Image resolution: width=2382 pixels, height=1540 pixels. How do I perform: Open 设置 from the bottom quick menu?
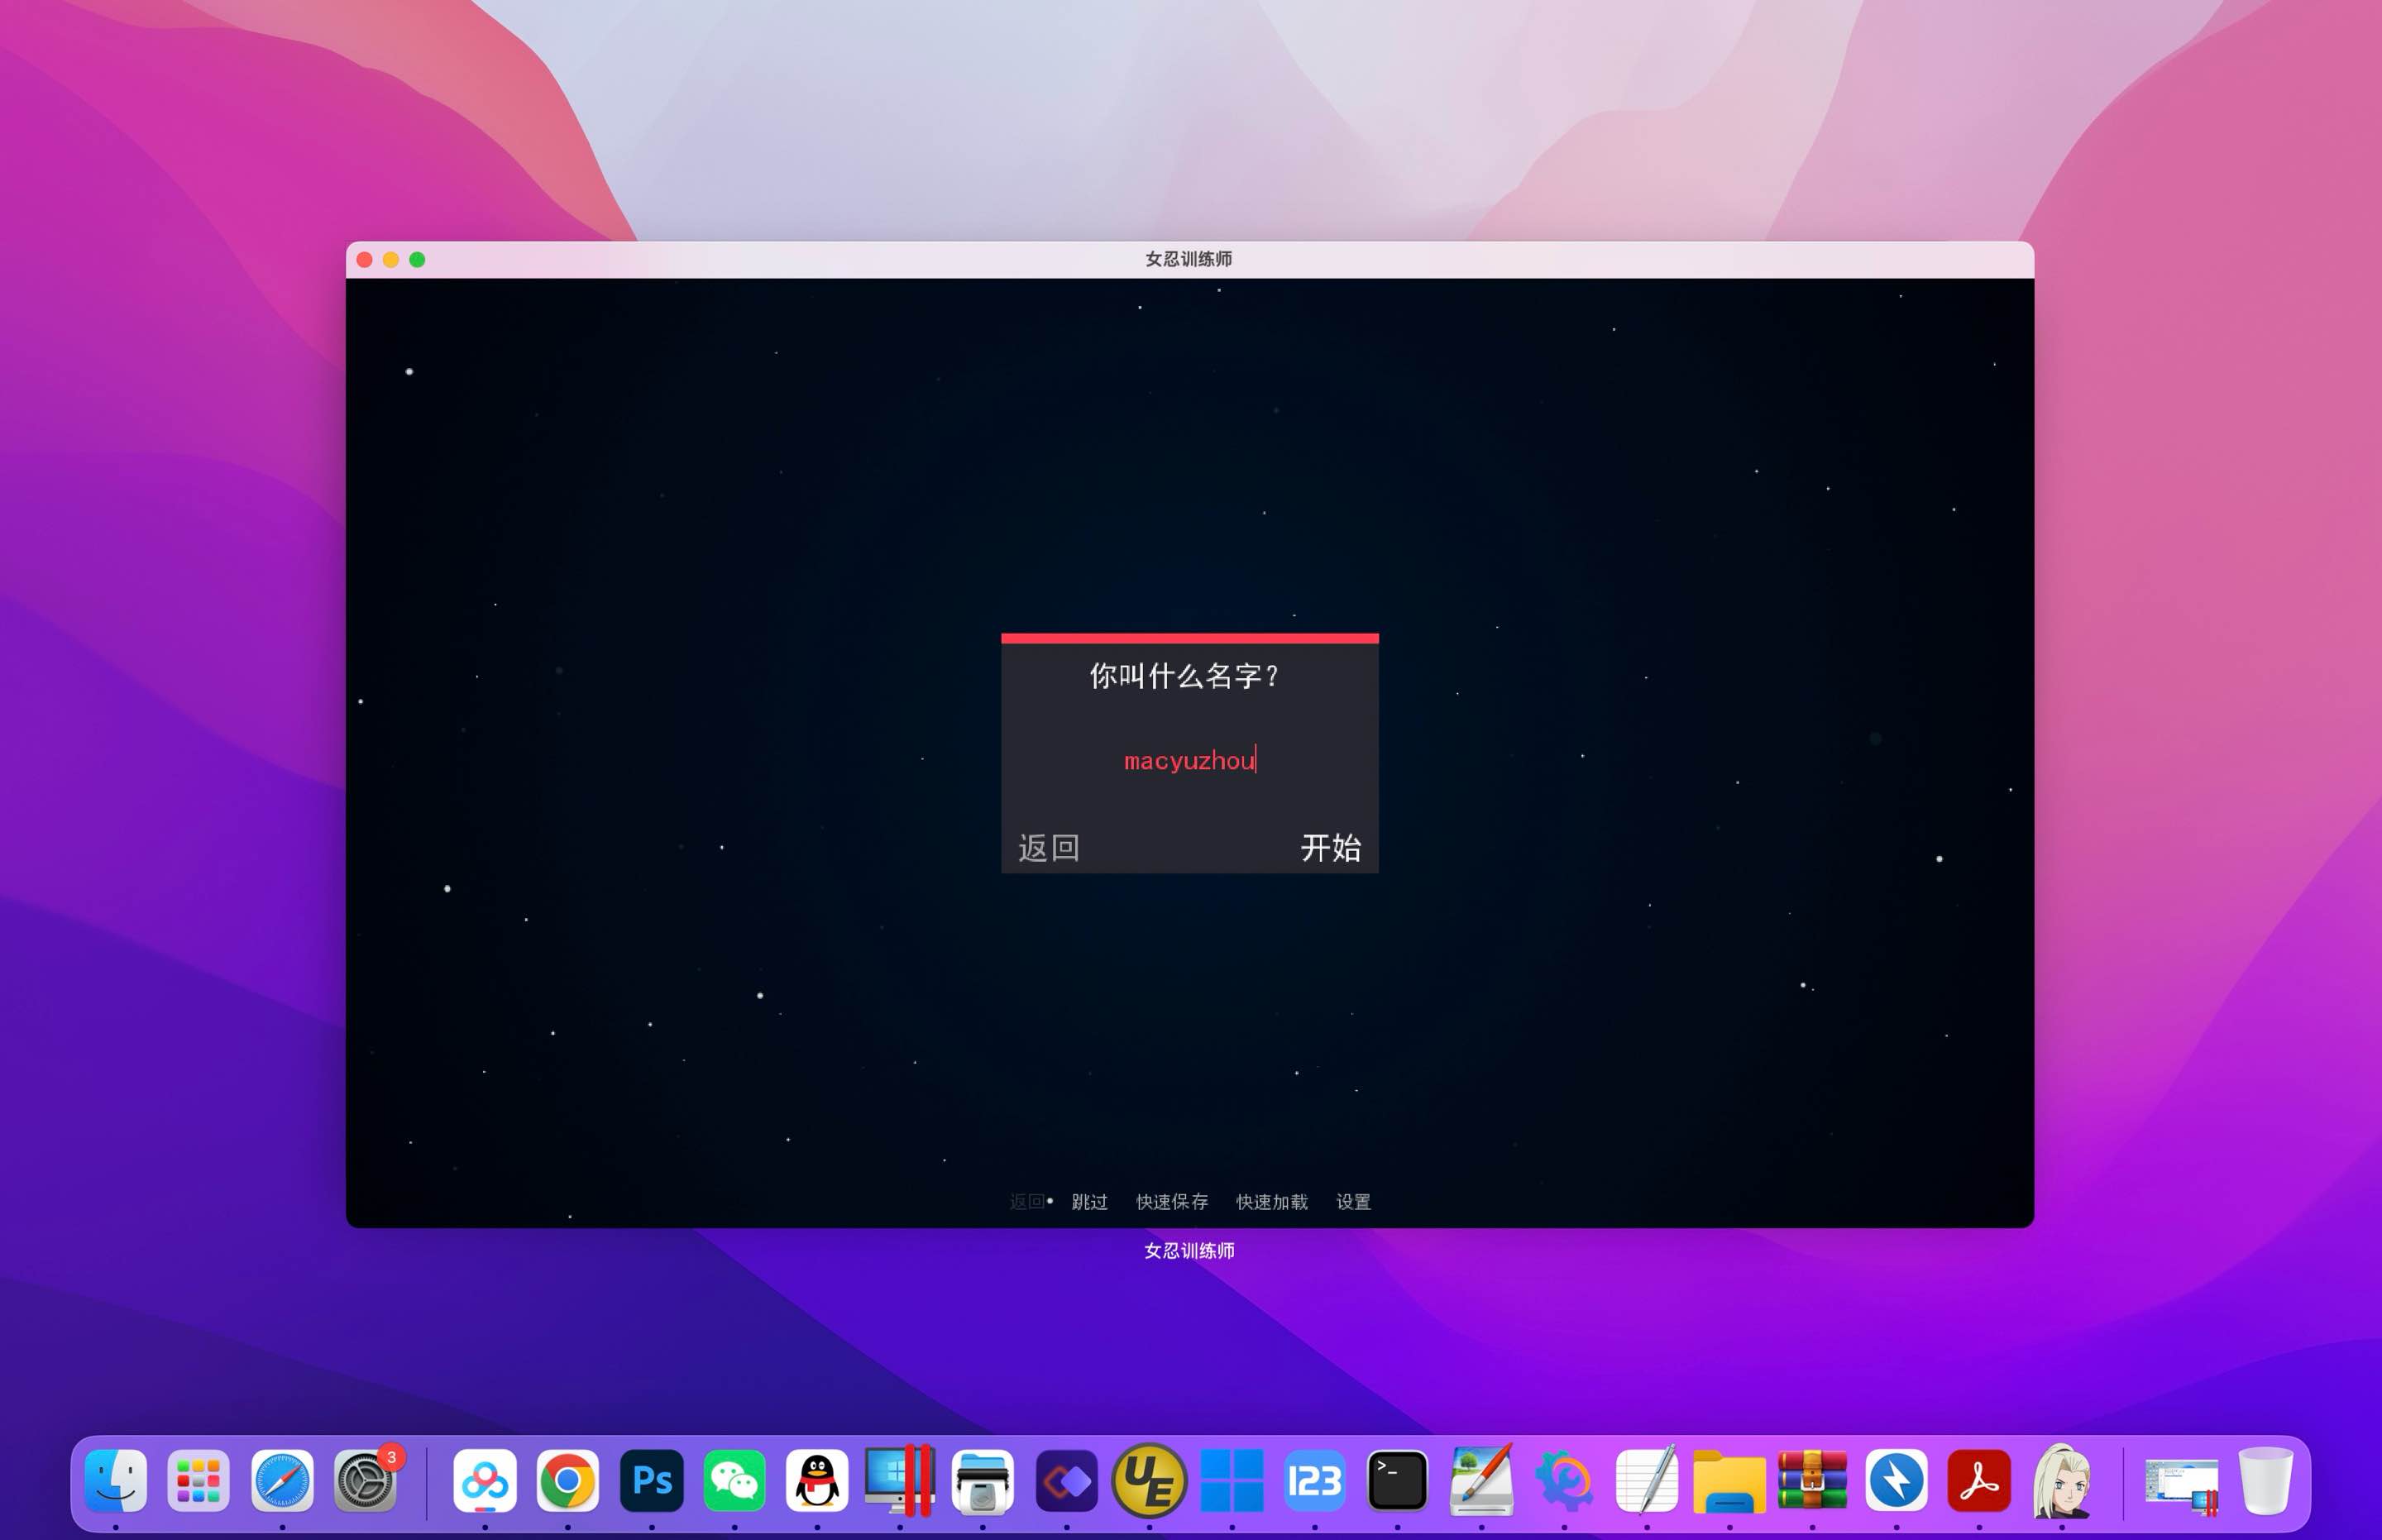tap(1353, 1201)
